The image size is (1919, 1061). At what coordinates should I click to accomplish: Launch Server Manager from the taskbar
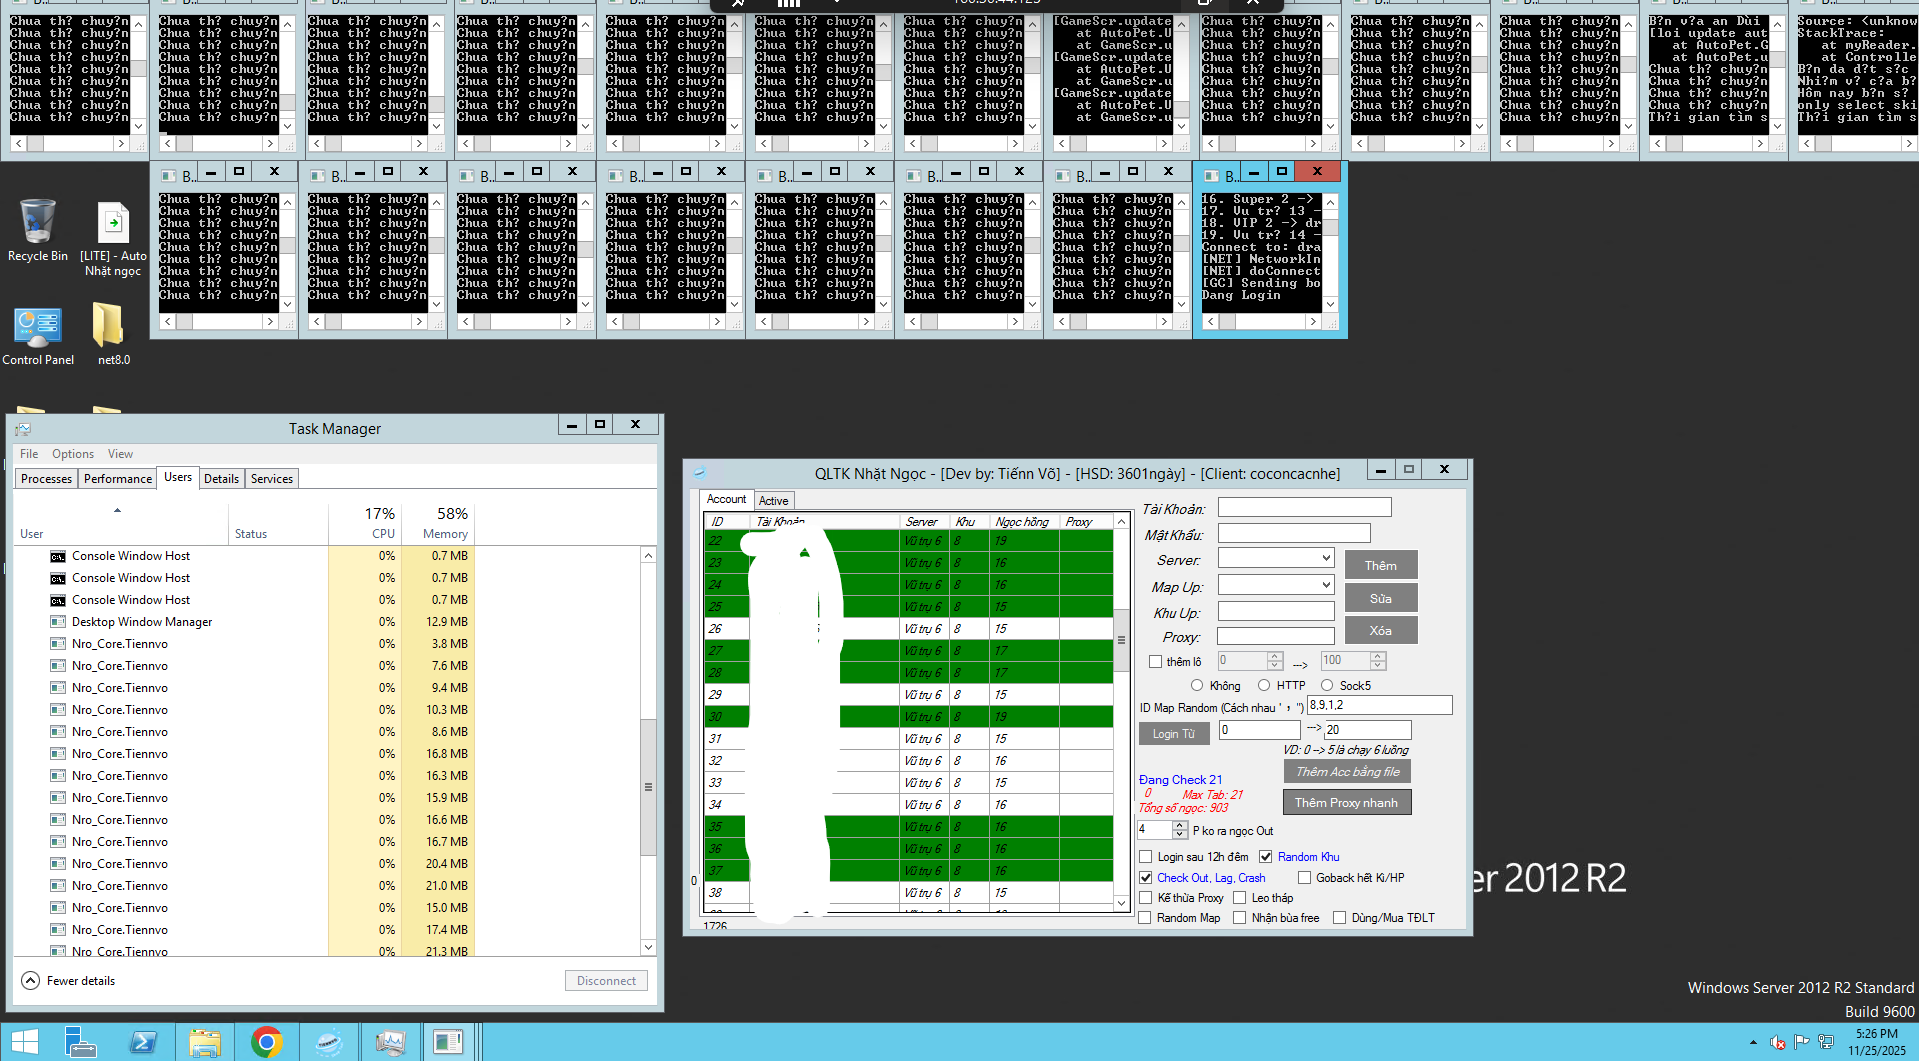[x=80, y=1042]
